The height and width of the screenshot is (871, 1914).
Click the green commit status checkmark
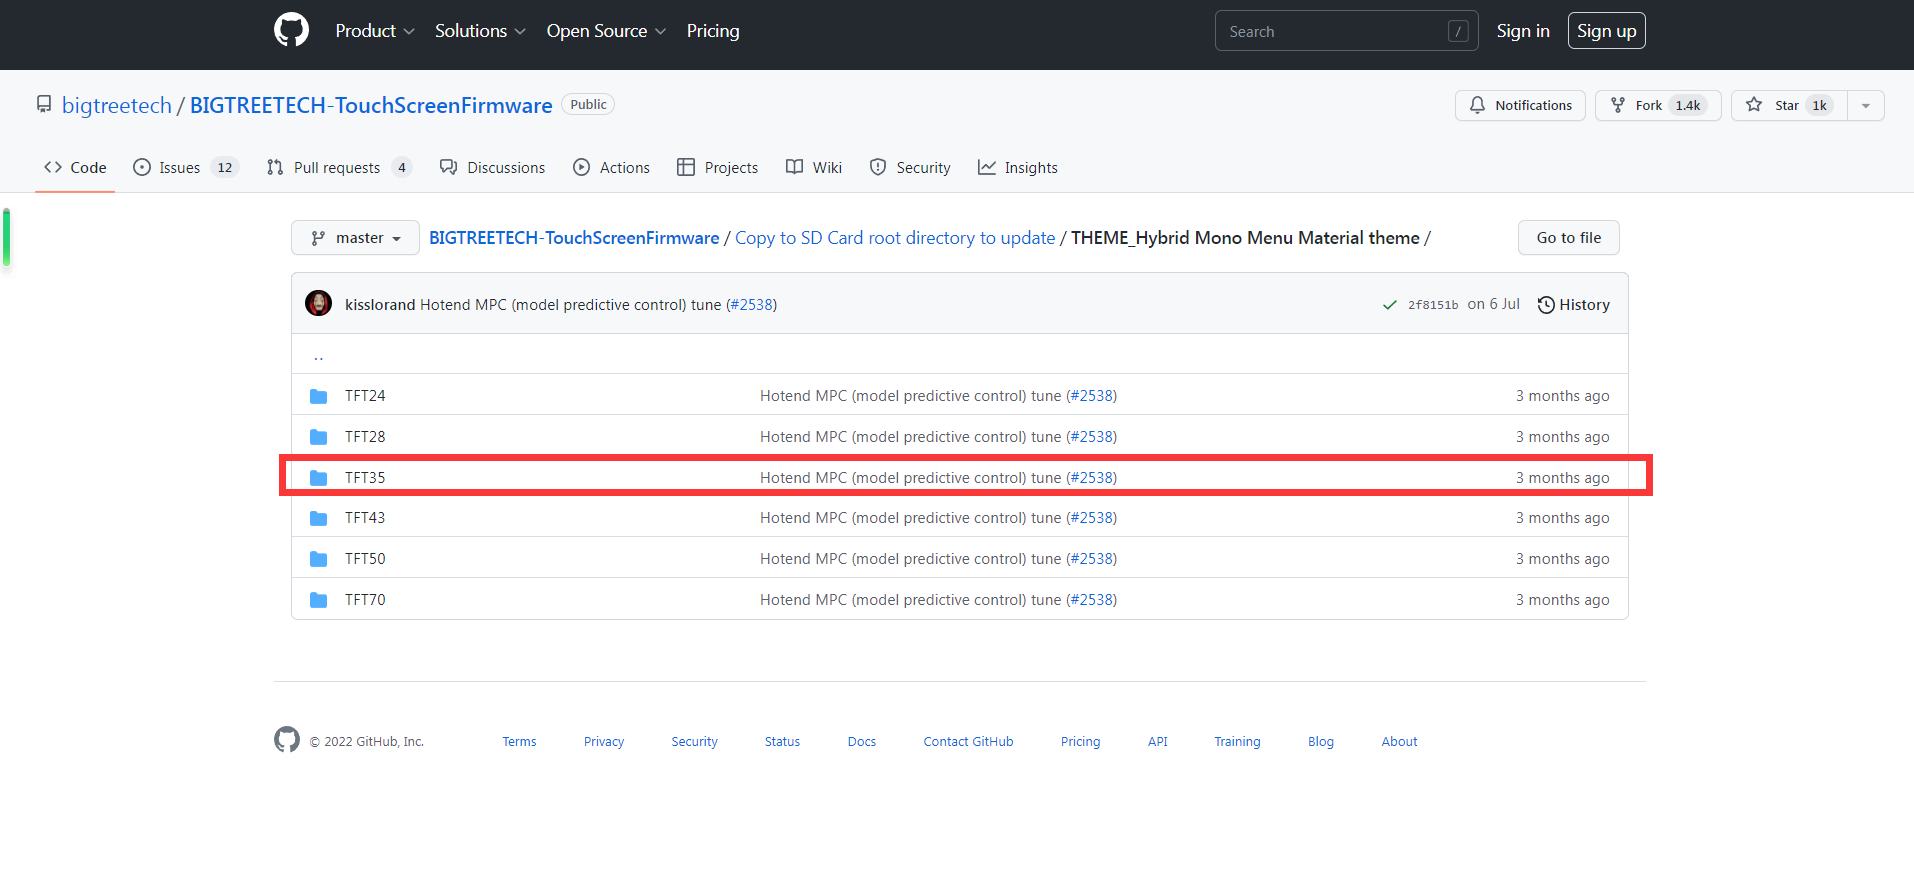[x=1389, y=305]
